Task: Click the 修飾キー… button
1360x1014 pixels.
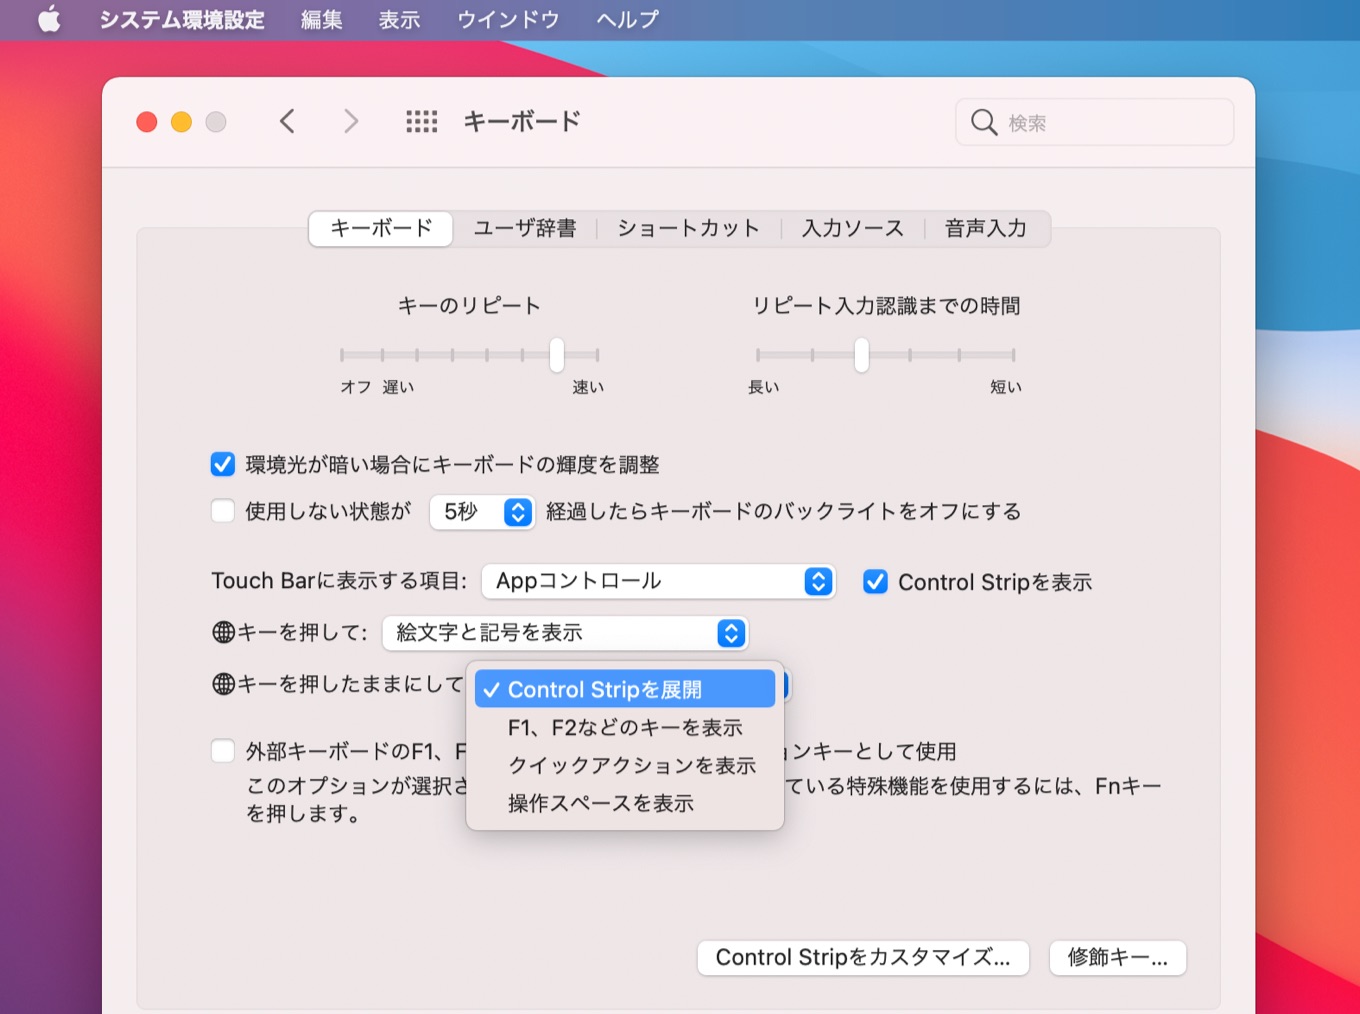Action: coord(1117,957)
